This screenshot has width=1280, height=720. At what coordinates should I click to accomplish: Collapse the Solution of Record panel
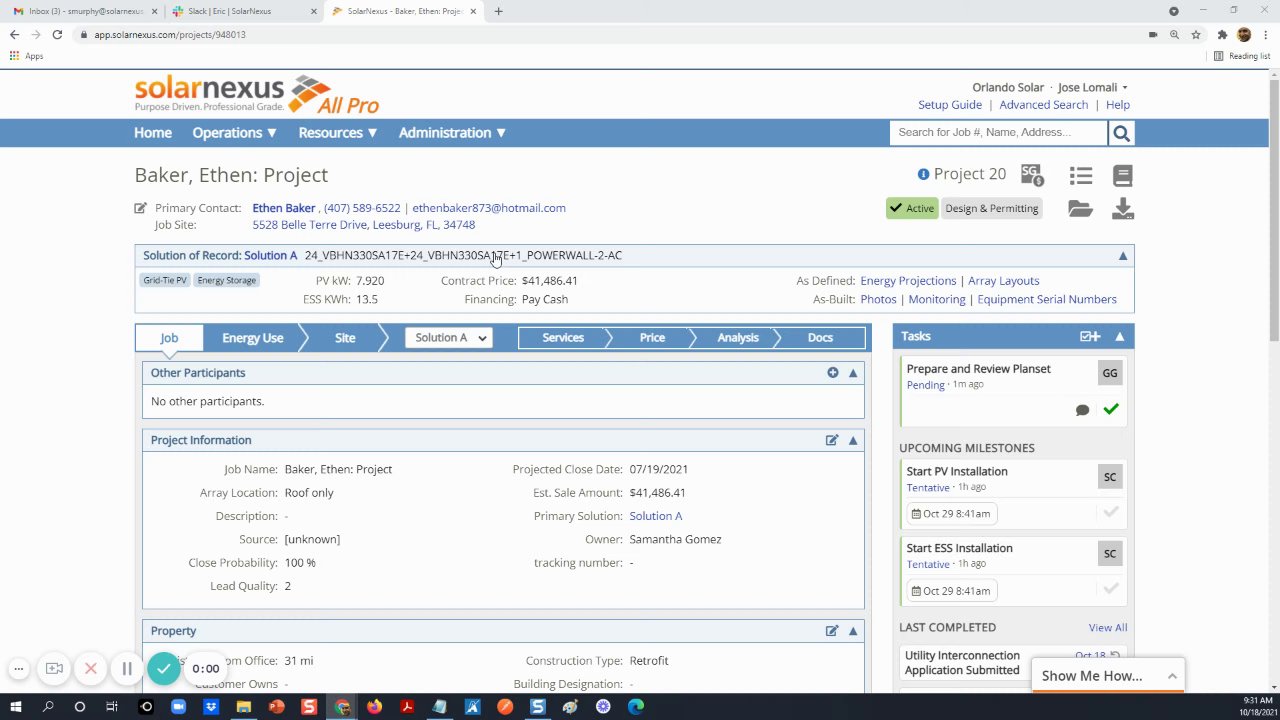1122,256
